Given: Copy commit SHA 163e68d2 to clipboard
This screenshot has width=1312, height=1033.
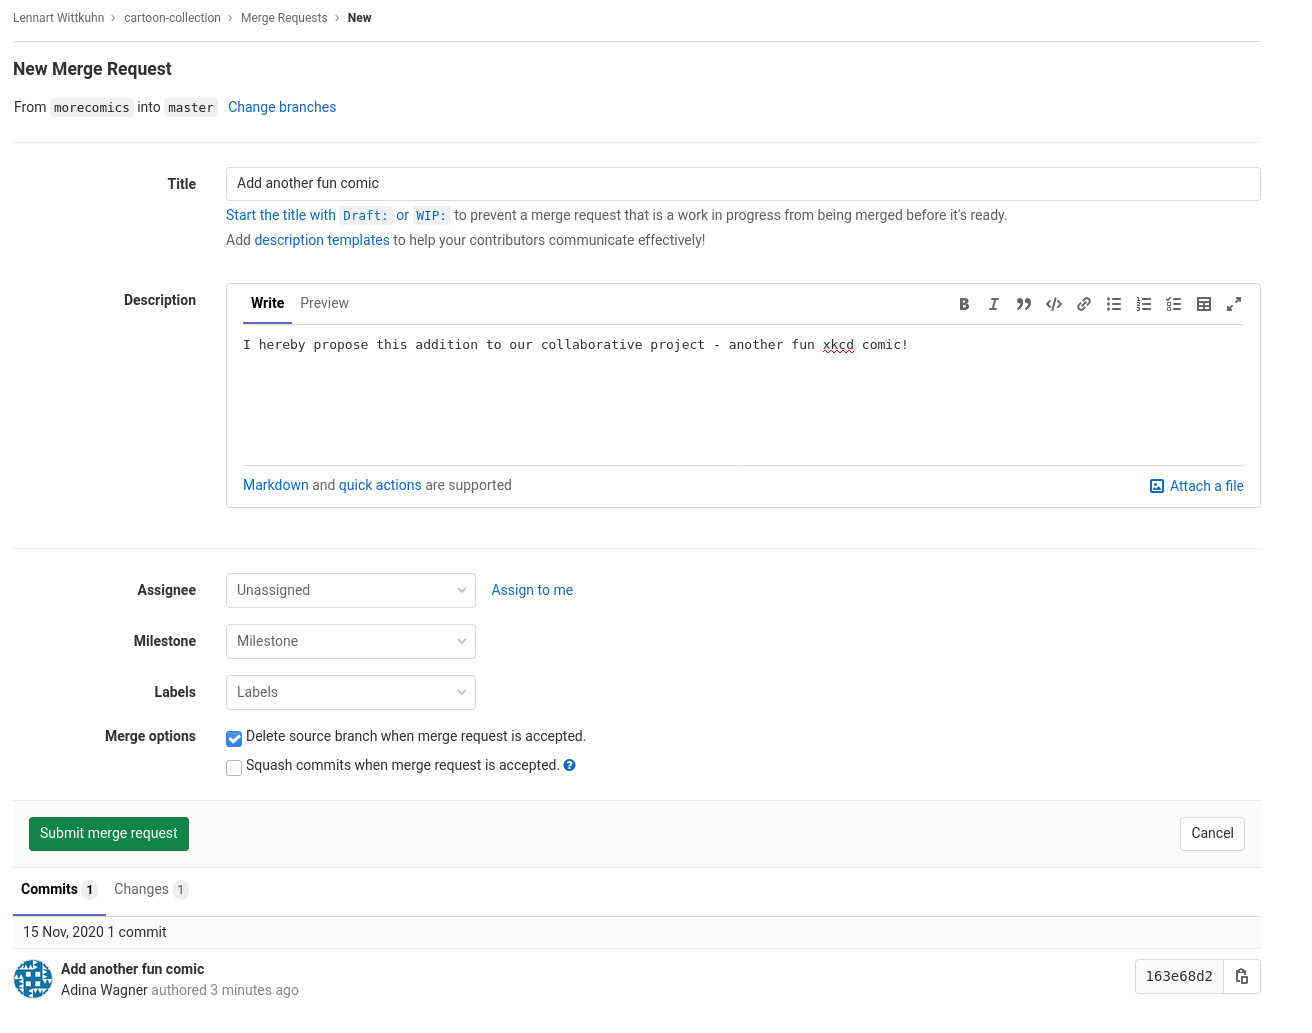Looking at the screenshot, I should pyautogui.click(x=1242, y=977).
